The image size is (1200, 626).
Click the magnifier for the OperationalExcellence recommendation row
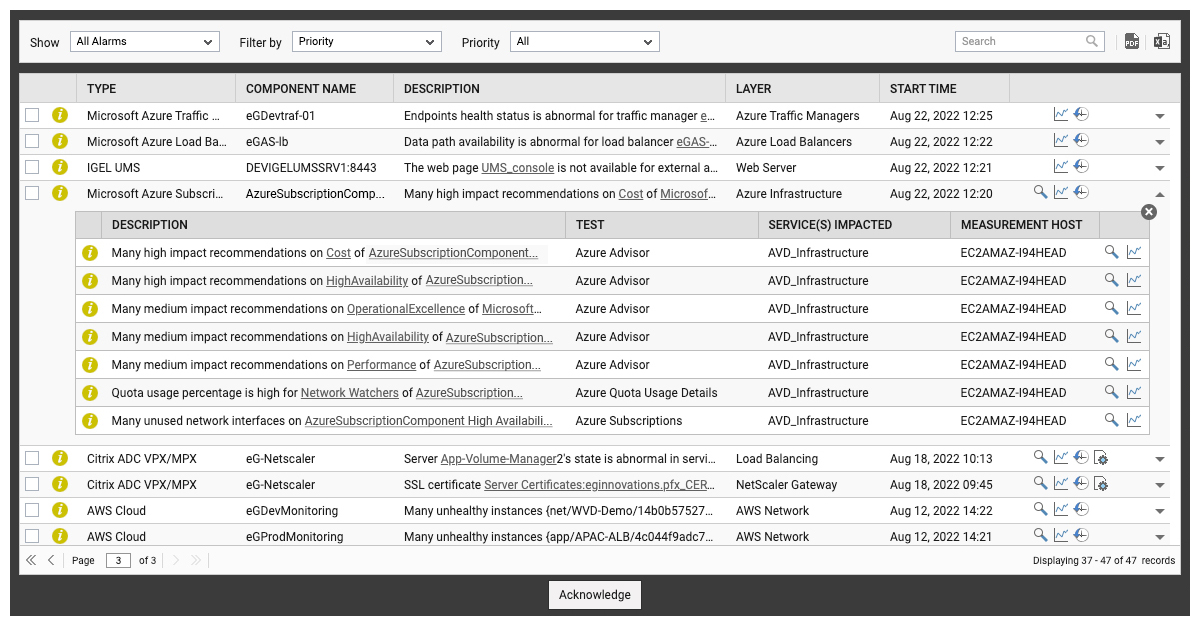[1112, 308]
